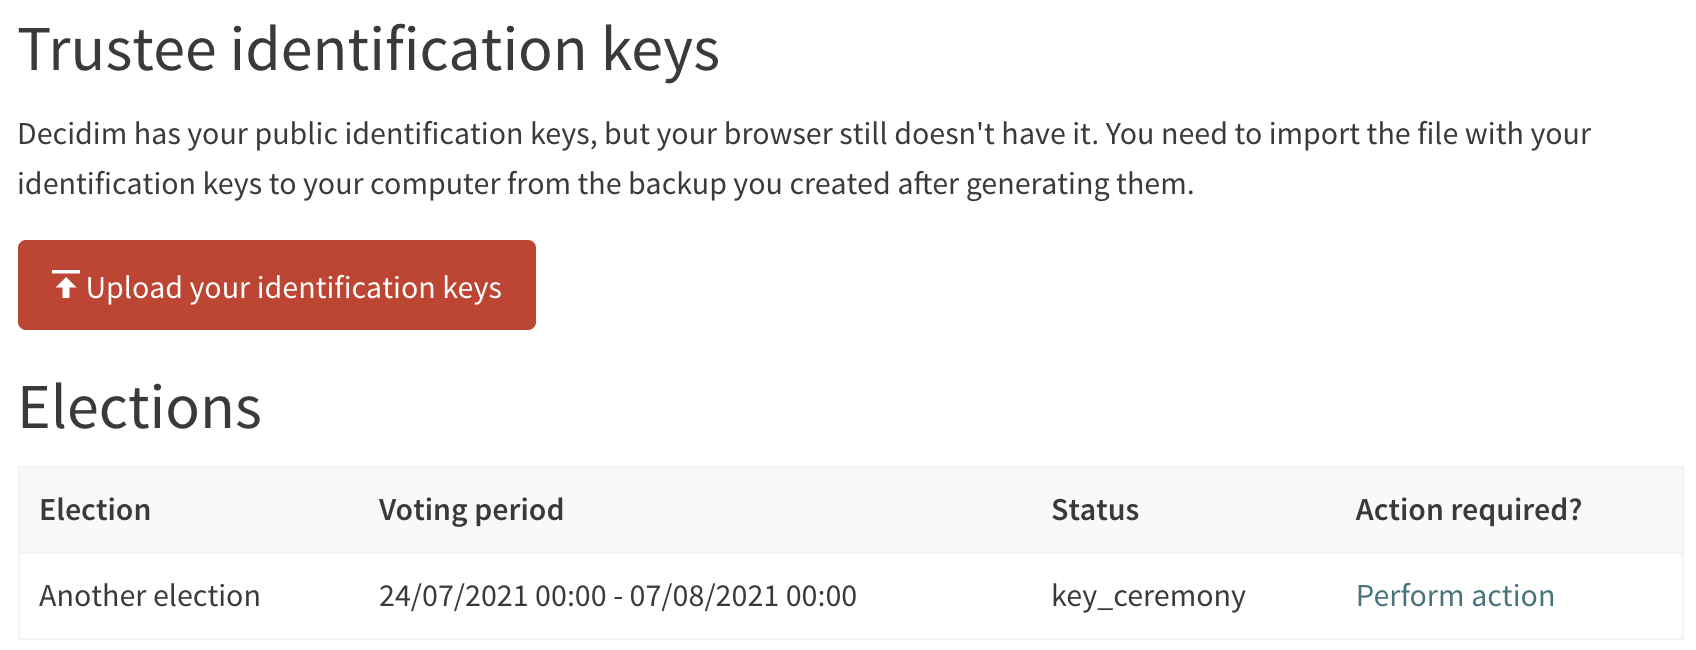This screenshot has width=1696, height=650.
Task: Click the upload arrow icon in the red button
Action: [66, 285]
